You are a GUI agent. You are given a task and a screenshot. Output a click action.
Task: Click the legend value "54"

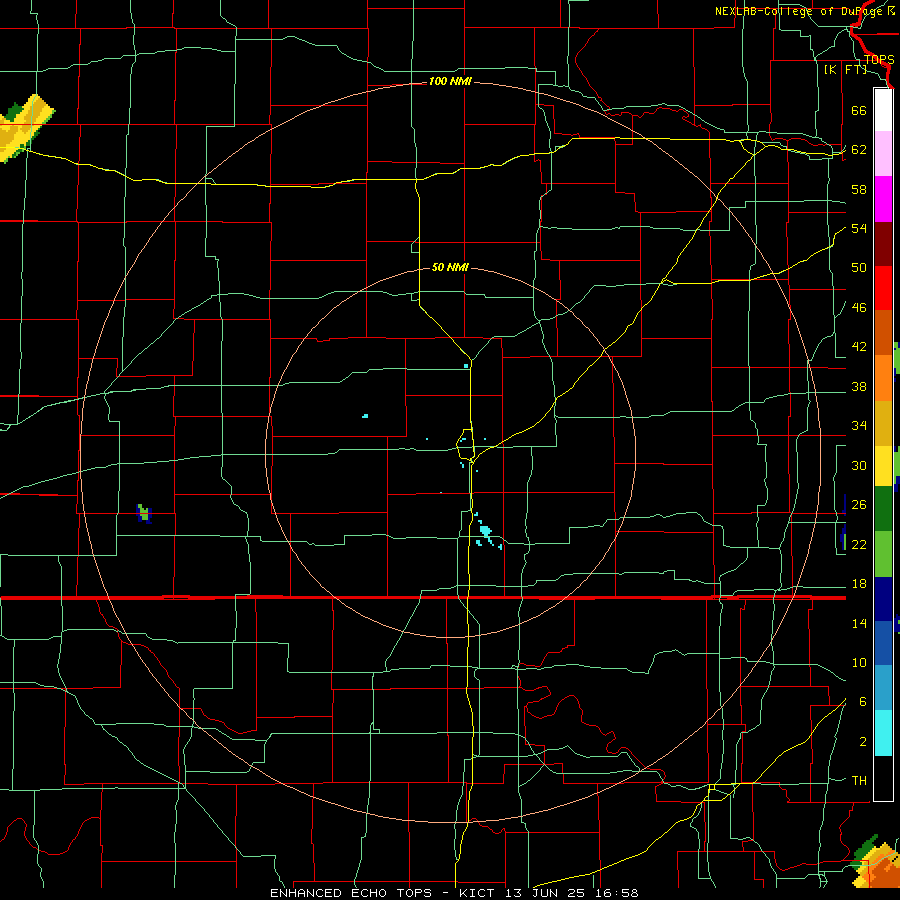(859, 228)
